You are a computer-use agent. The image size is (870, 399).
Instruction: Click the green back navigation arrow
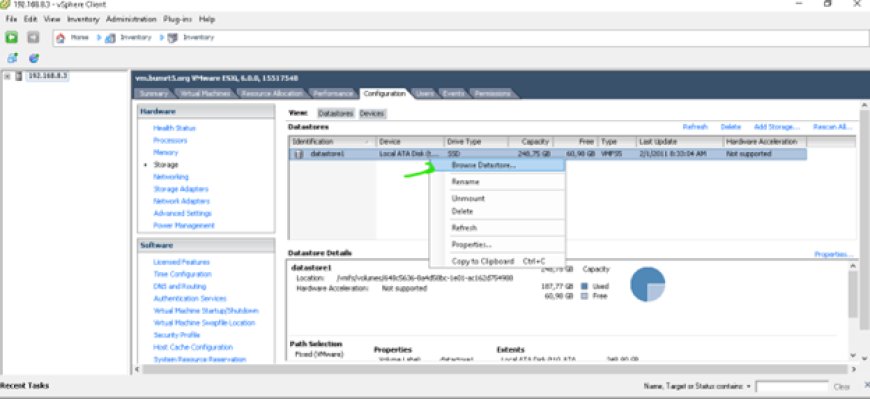click(12, 38)
